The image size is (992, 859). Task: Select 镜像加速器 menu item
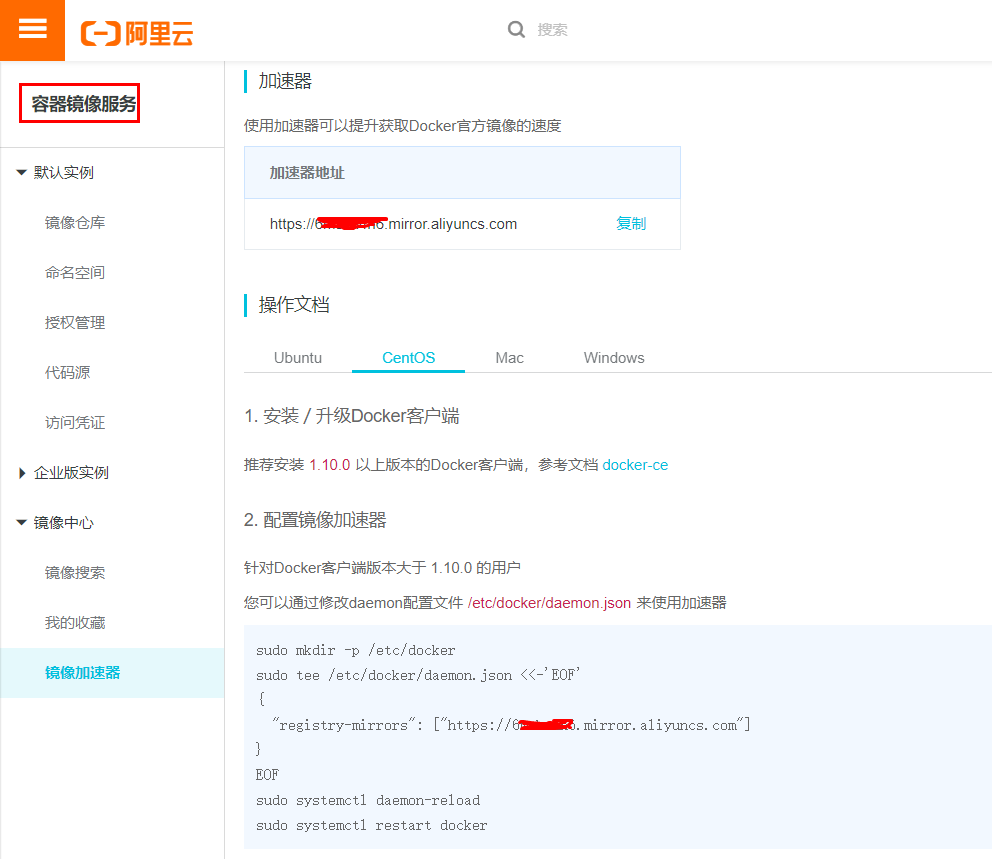pyautogui.click(x=83, y=673)
